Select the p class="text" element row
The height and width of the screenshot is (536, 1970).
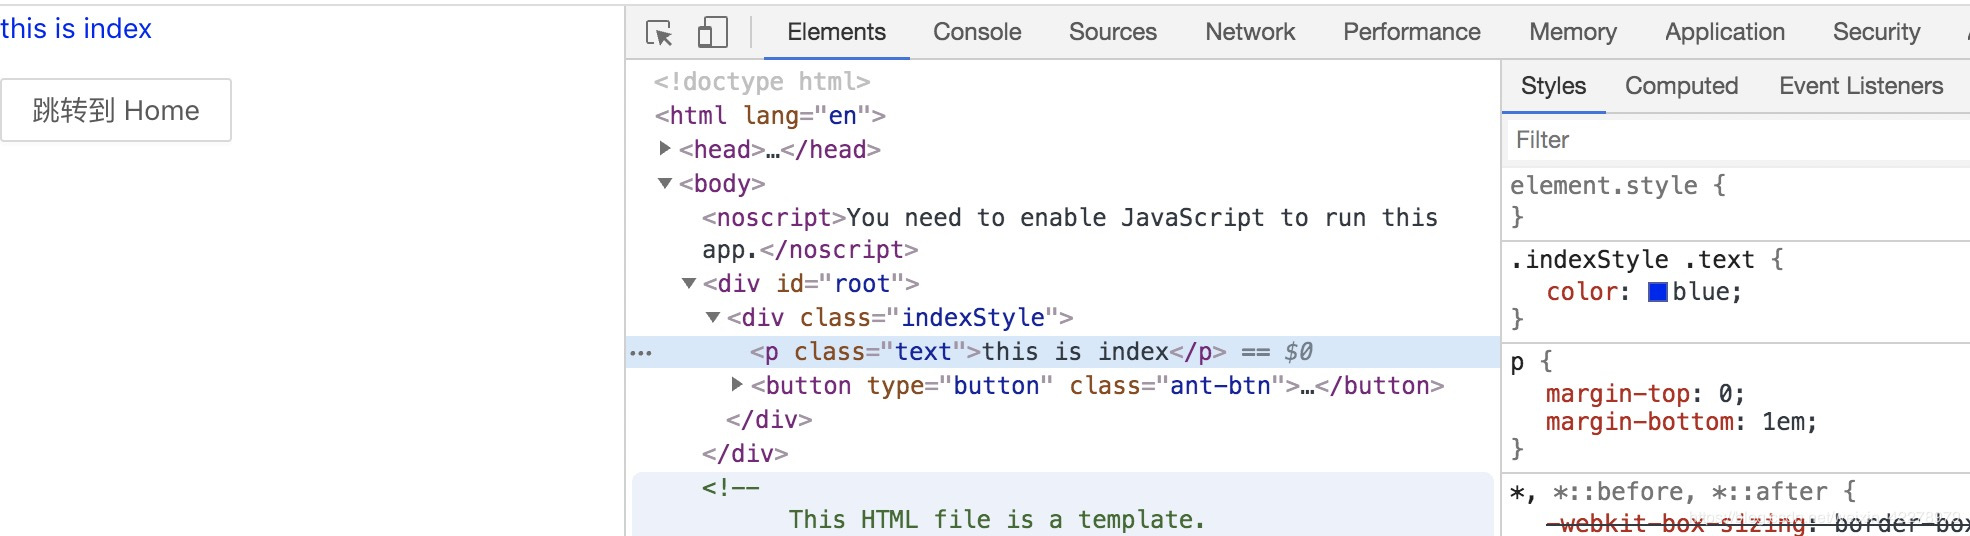pyautogui.click(x=1062, y=351)
